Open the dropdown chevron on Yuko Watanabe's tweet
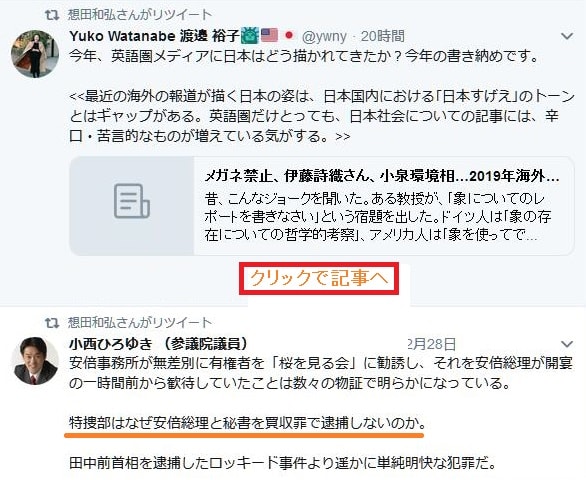The image size is (586, 480). pyautogui.click(x=567, y=36)
